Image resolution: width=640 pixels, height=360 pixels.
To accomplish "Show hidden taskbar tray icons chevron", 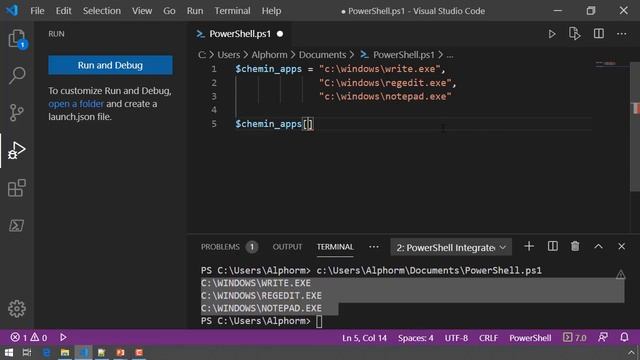I will pyautogui.click(x=631, y=353).
